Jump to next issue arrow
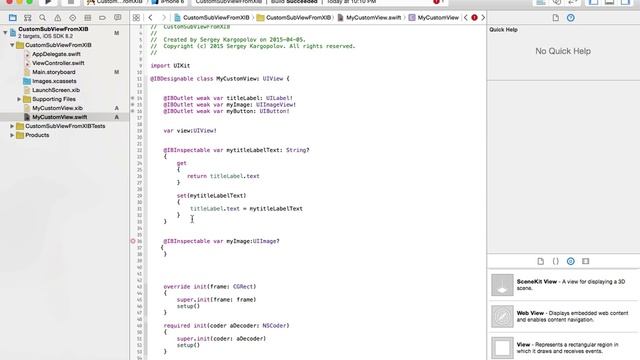This screenshot has width=640, height=360. pyautogui.click(x=483, y=18)
